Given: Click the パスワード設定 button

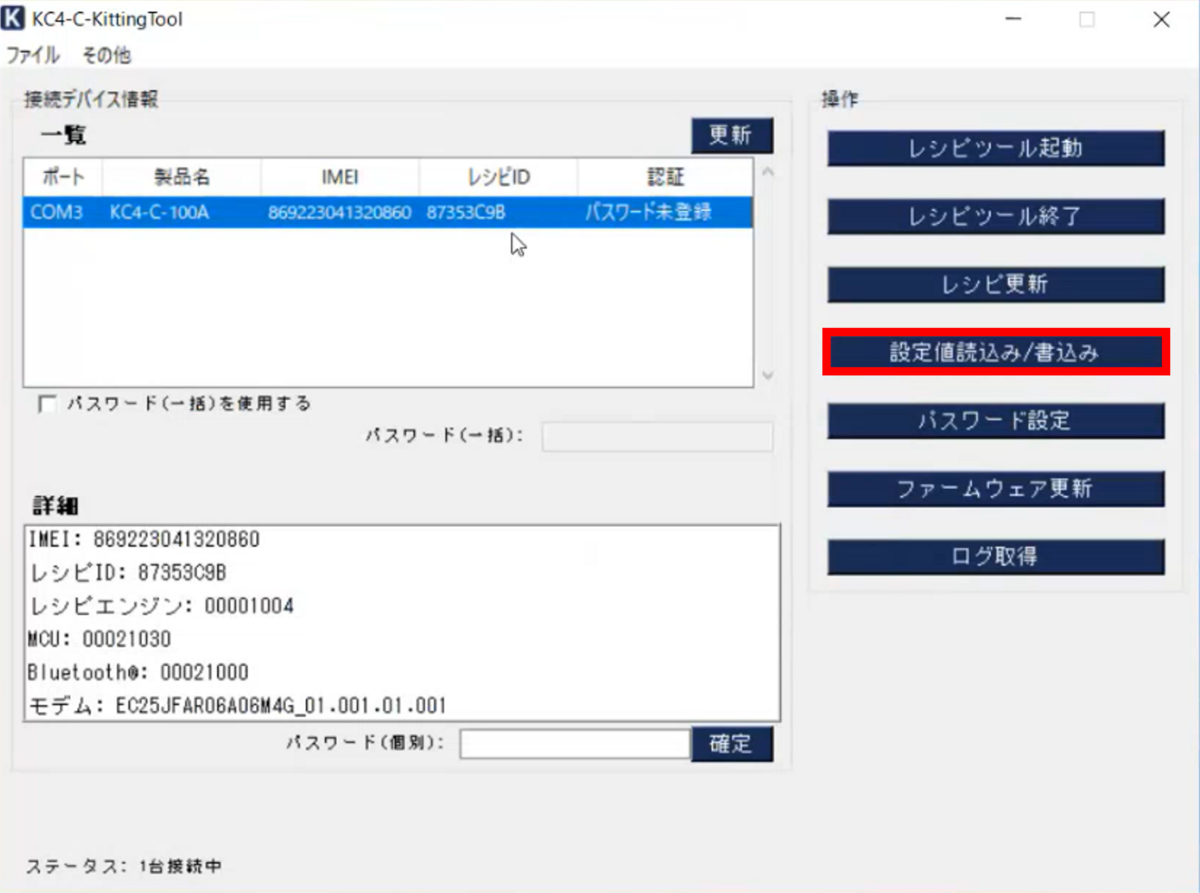Looking at the screenshot, I should coord(995,420).
